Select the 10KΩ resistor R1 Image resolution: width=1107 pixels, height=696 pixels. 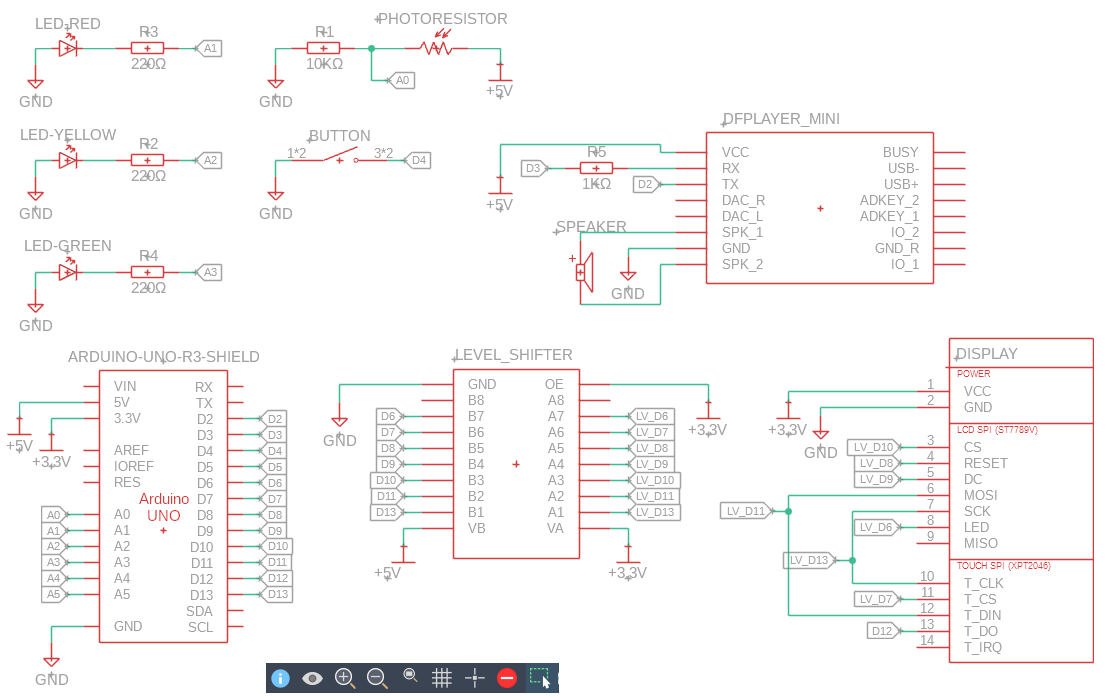(x=323, y=48)
